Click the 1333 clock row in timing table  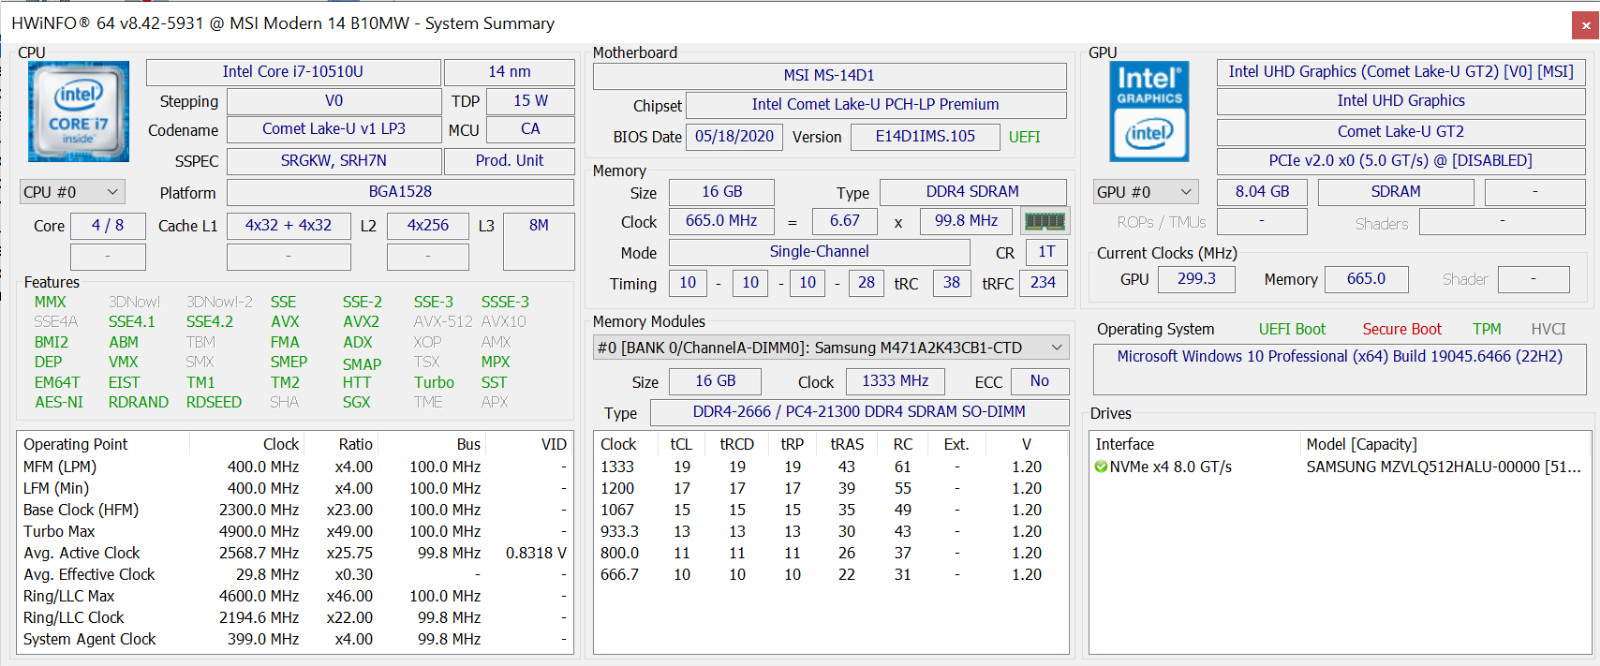830,467
